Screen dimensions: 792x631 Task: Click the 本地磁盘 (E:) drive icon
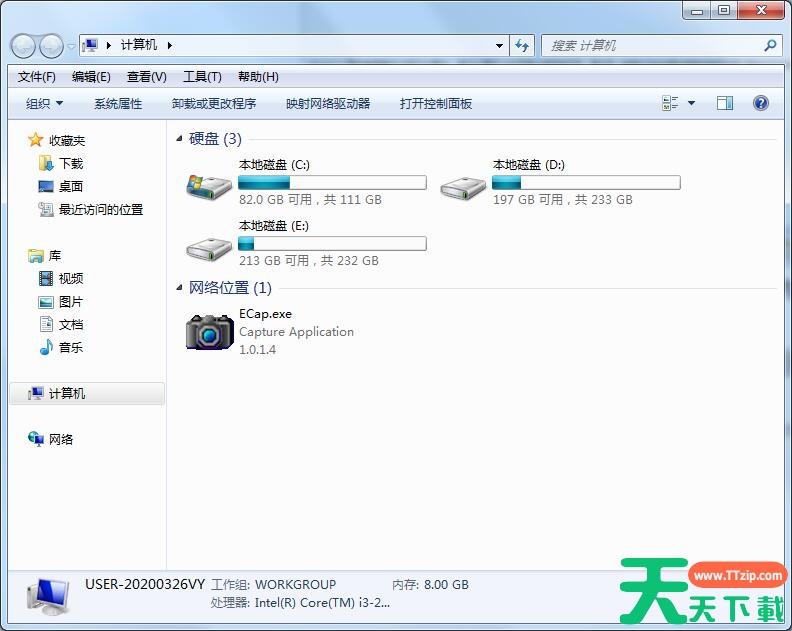click(x=209, y=249)
